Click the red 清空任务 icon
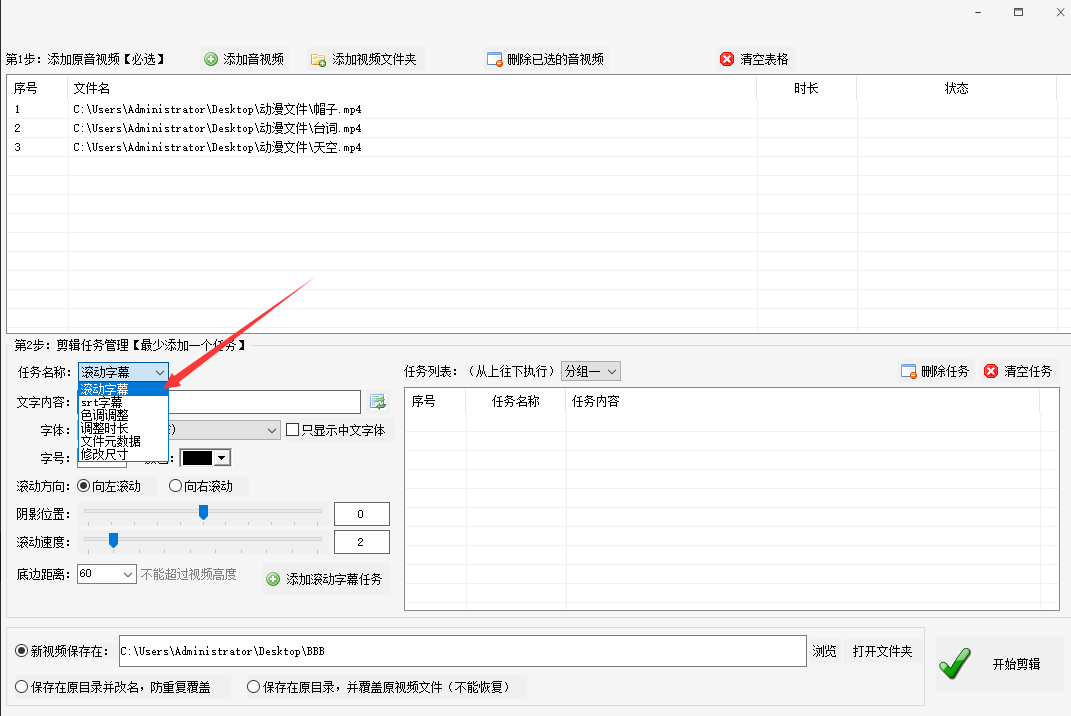The height and width of the screenshot is (716, 1071). pyautogui.click(x=990, y=371)
